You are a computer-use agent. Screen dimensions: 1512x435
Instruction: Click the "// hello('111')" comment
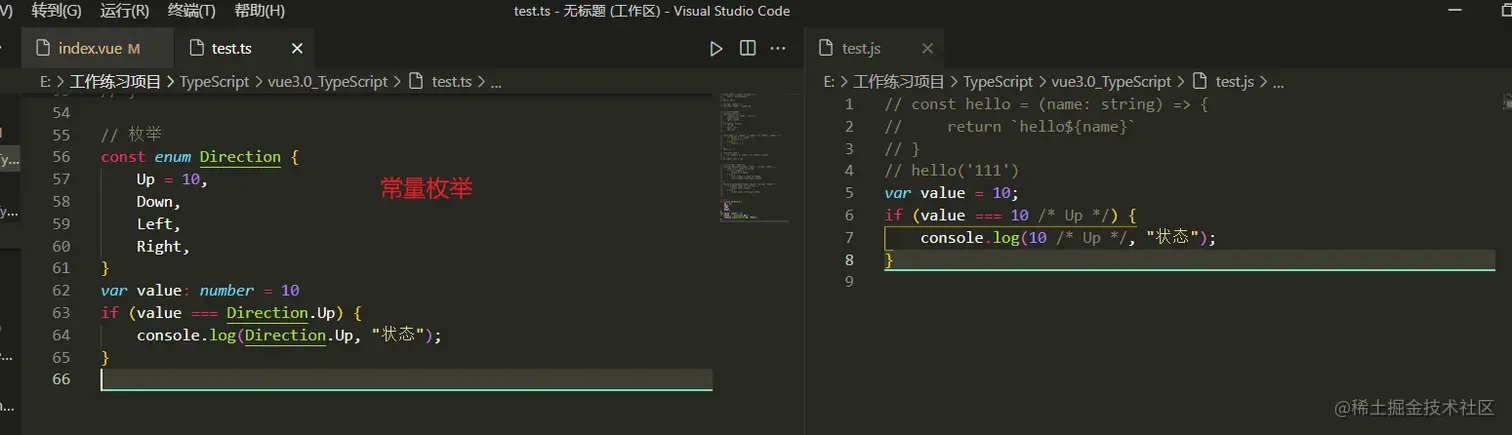tap(952, 170)
